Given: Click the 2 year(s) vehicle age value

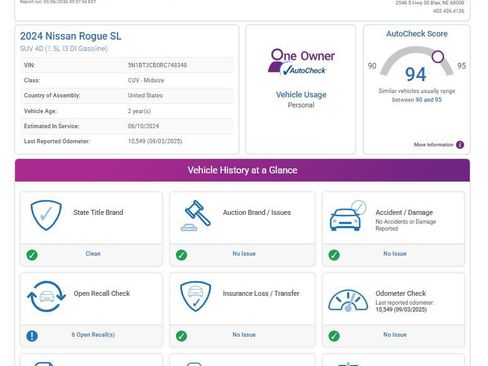Looking at the screenshot, I should tap(139, 111).
